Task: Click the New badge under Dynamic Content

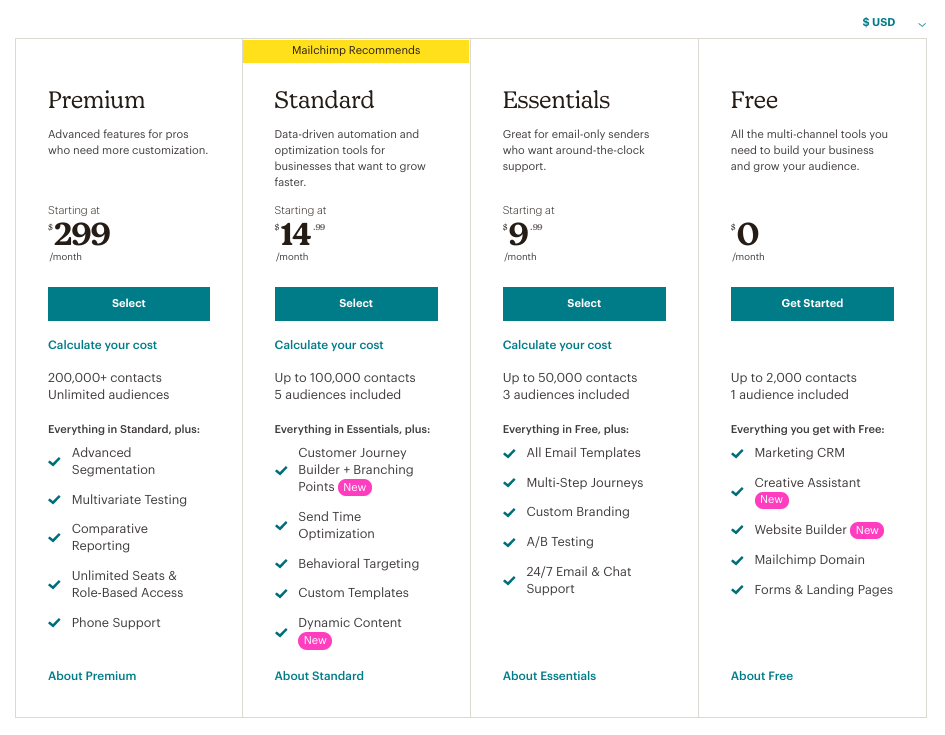Action: (315, 641)
